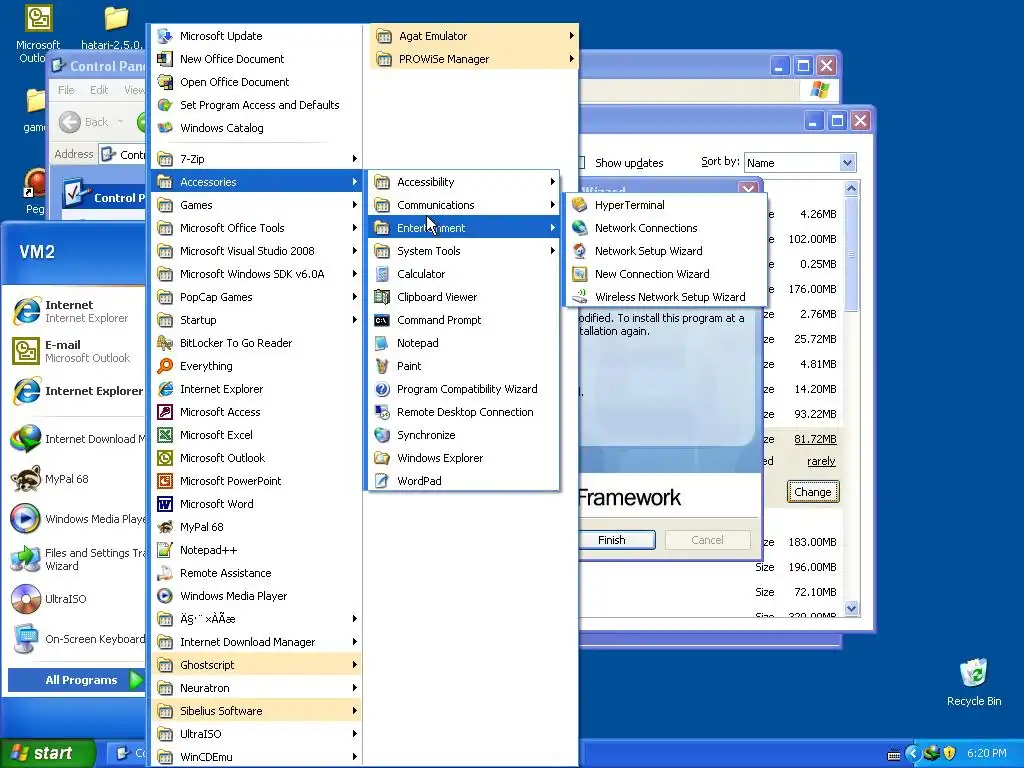Click scroll-up arrow in programs list
Viewport: 1024px width, 768px height.
tap(851, 189)
